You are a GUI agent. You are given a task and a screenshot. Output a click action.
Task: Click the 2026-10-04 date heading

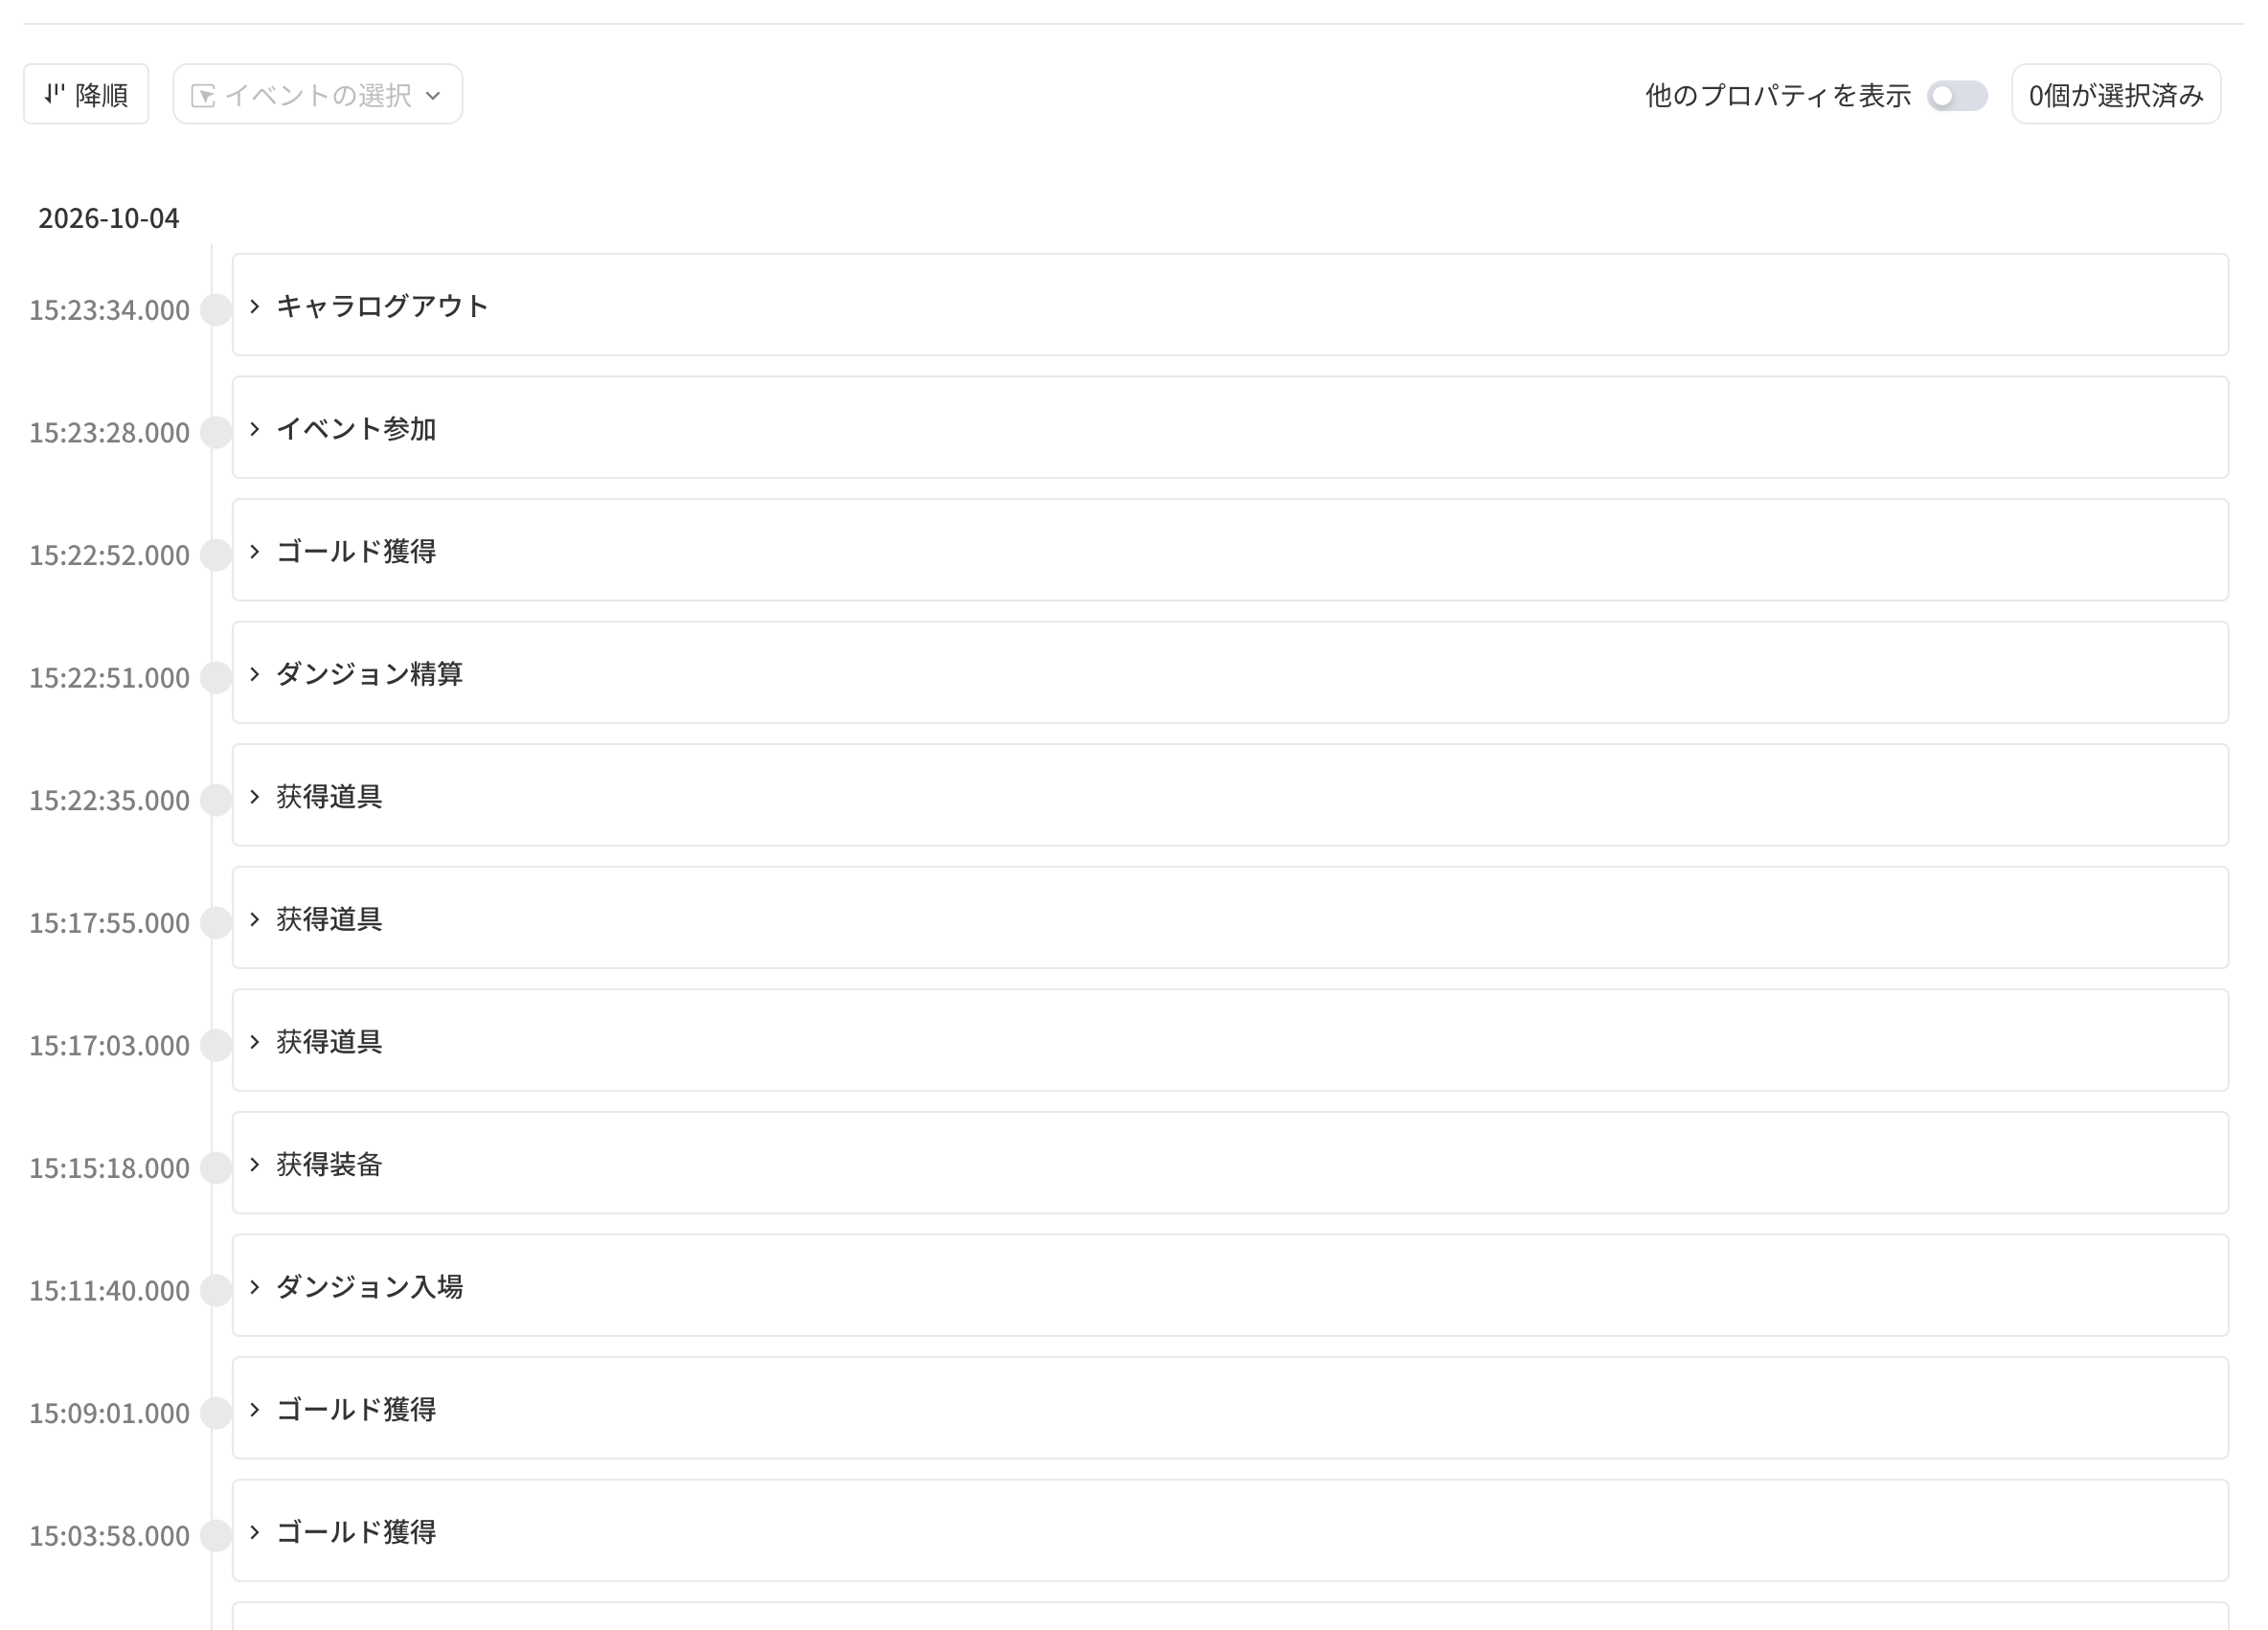tap(109, 218)
